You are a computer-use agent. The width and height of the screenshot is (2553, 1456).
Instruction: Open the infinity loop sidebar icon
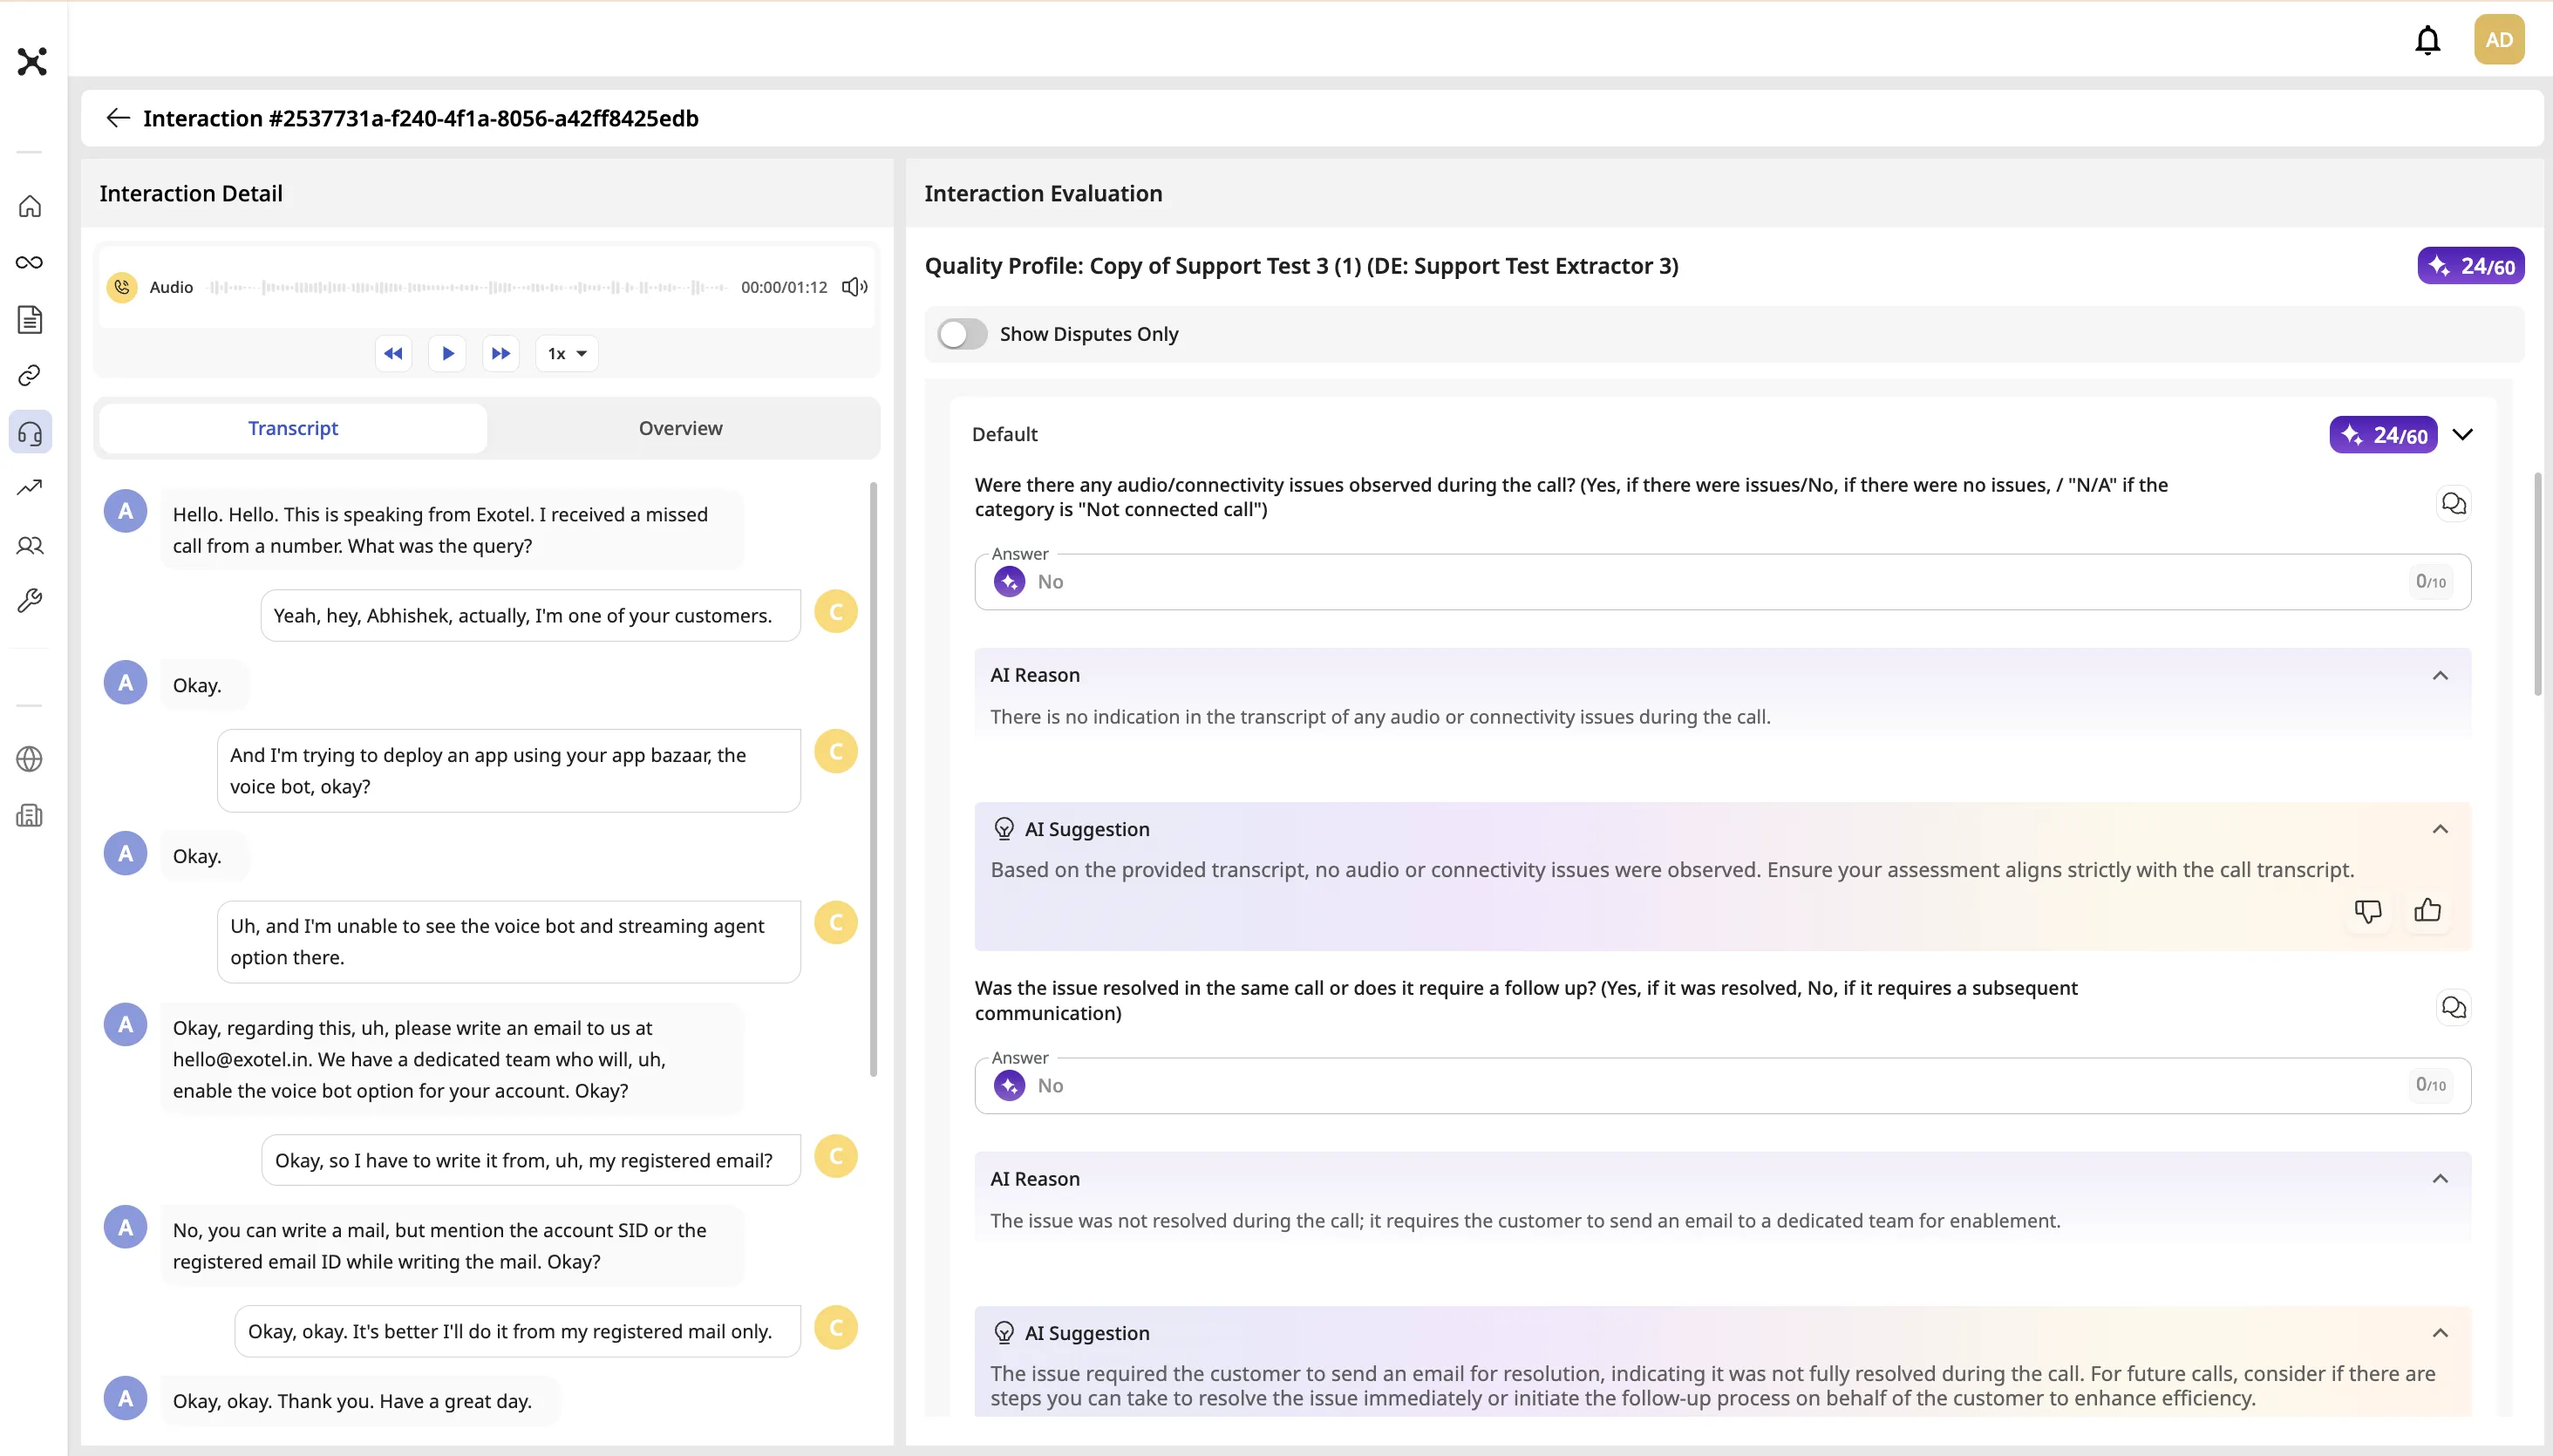tap(30, 262)
